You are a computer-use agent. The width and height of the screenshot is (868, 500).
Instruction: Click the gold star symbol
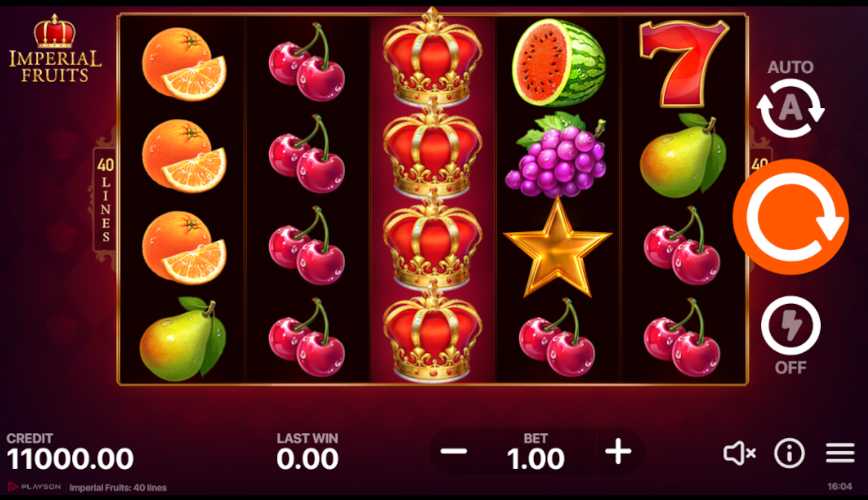557,248
